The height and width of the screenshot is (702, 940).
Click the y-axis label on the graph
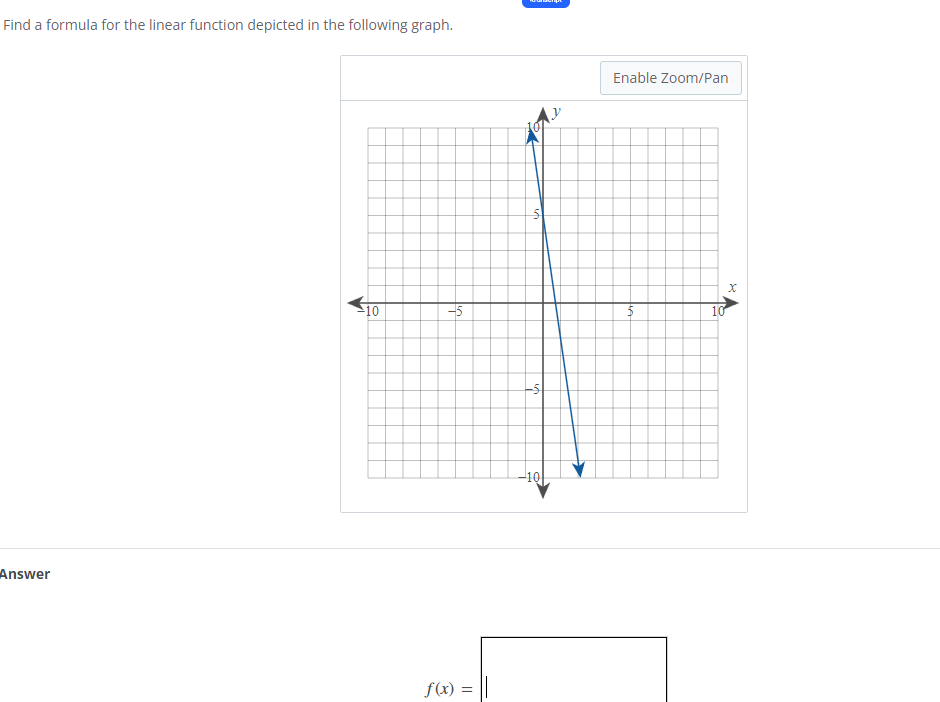click(556, 112)
